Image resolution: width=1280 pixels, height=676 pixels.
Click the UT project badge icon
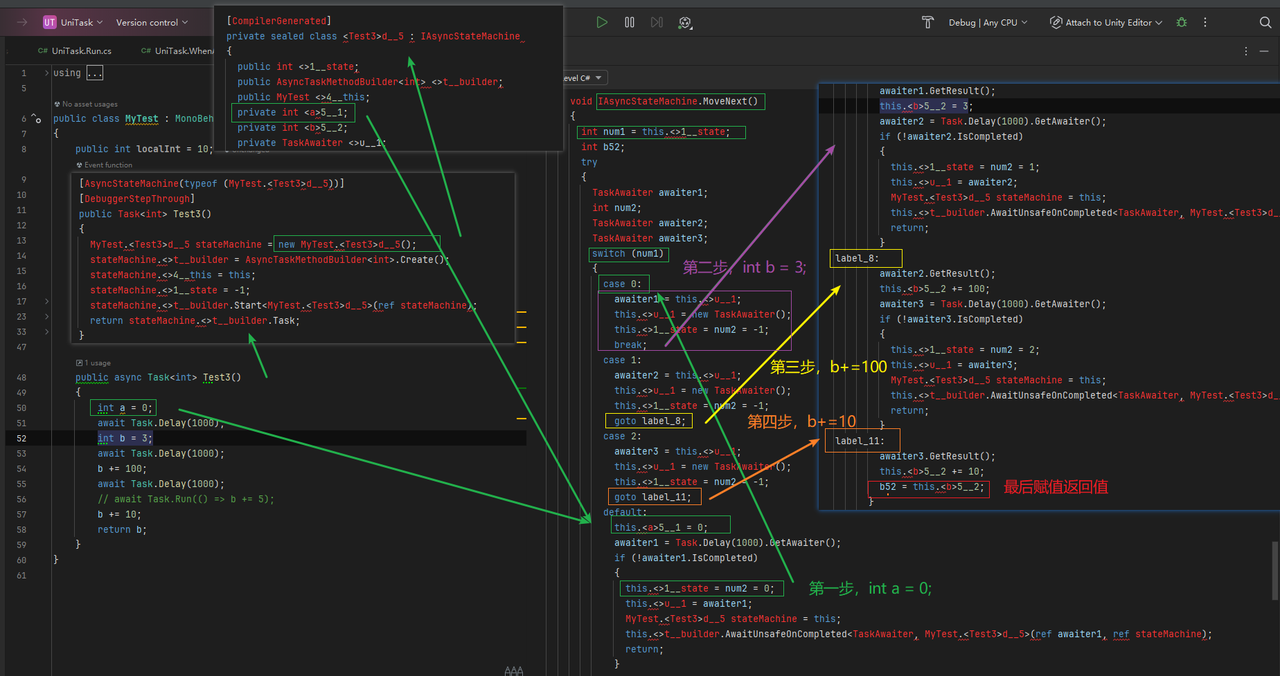point(50,22)
